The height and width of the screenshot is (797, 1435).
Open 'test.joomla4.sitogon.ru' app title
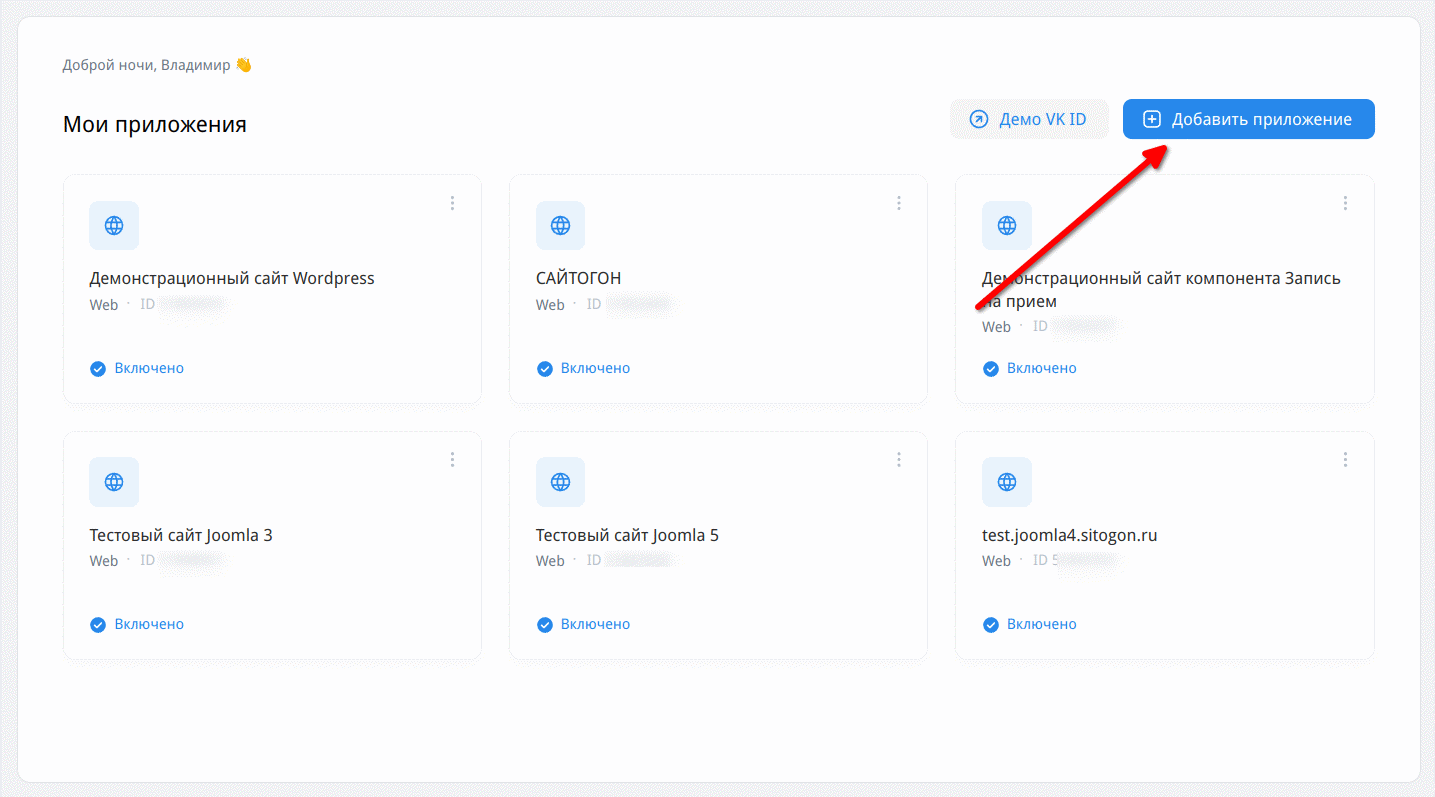[1069, 535]
